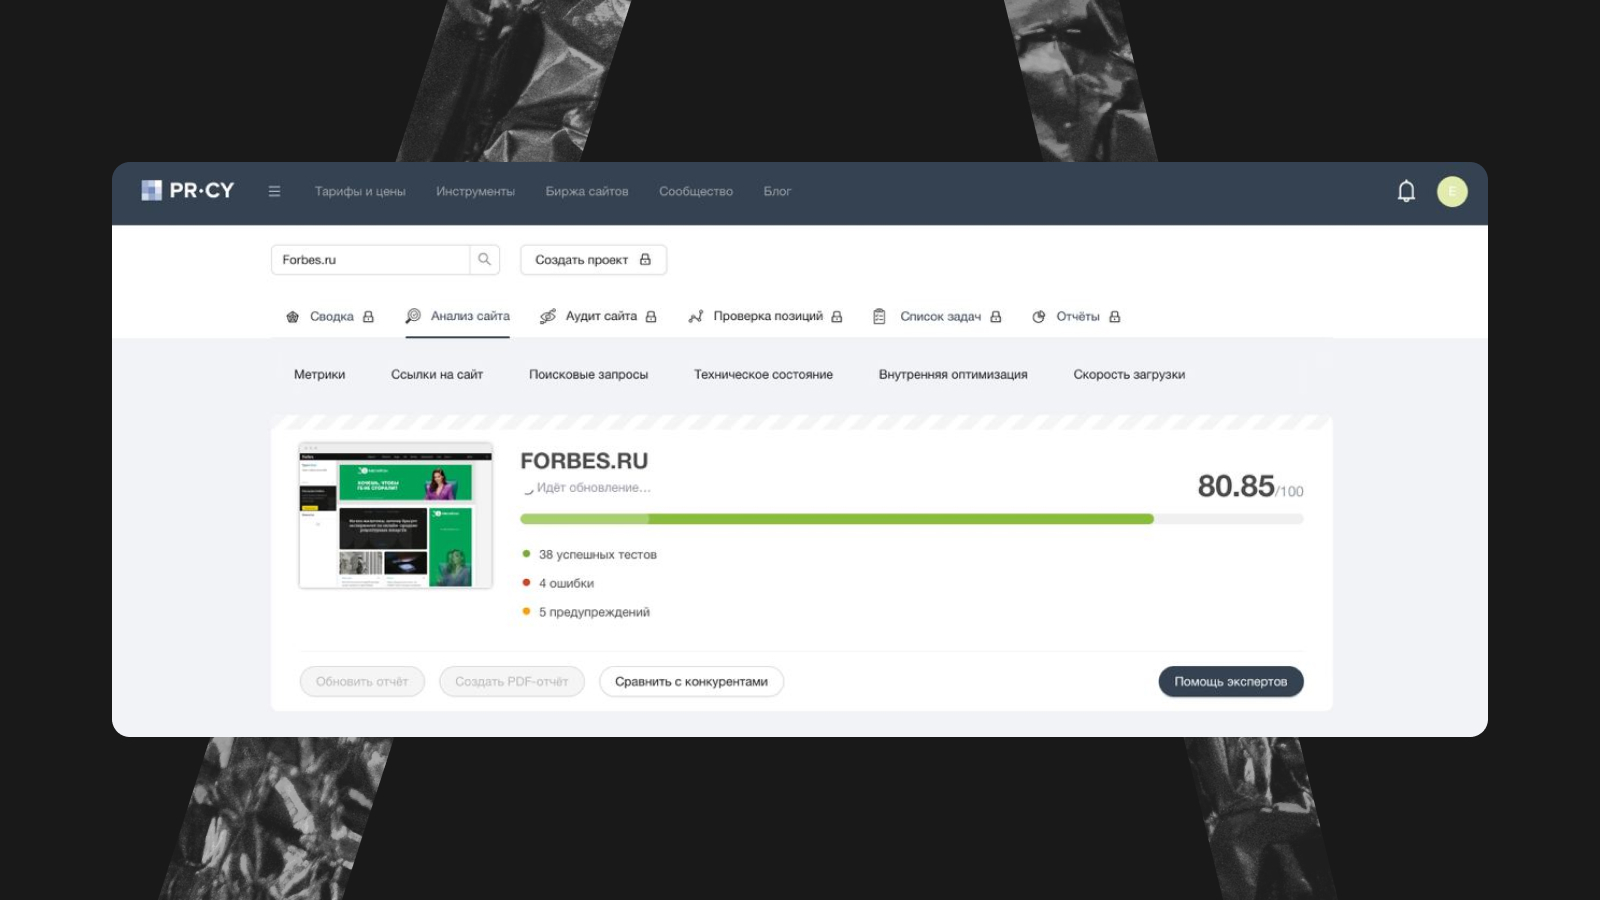Click the Помощь экспертов button
This screenshot has width=1600, height=900.
[1231, 682]
